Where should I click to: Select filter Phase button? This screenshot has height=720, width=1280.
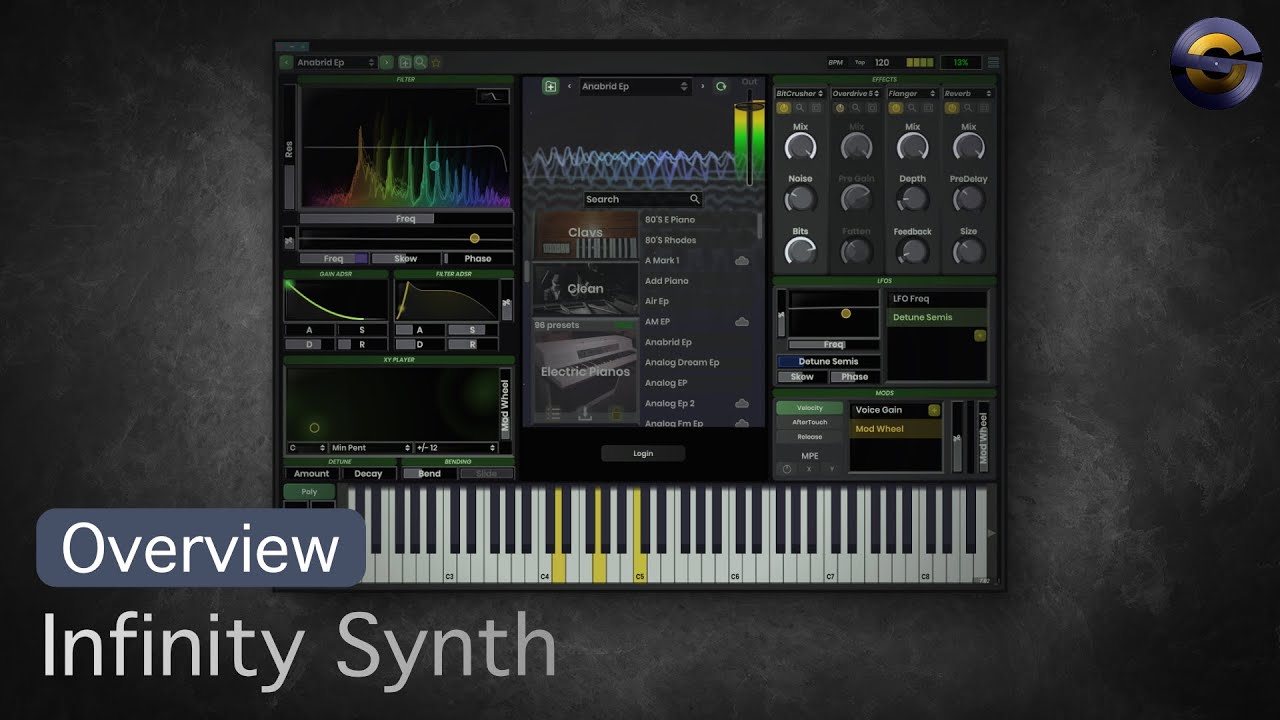pos(478,258)
